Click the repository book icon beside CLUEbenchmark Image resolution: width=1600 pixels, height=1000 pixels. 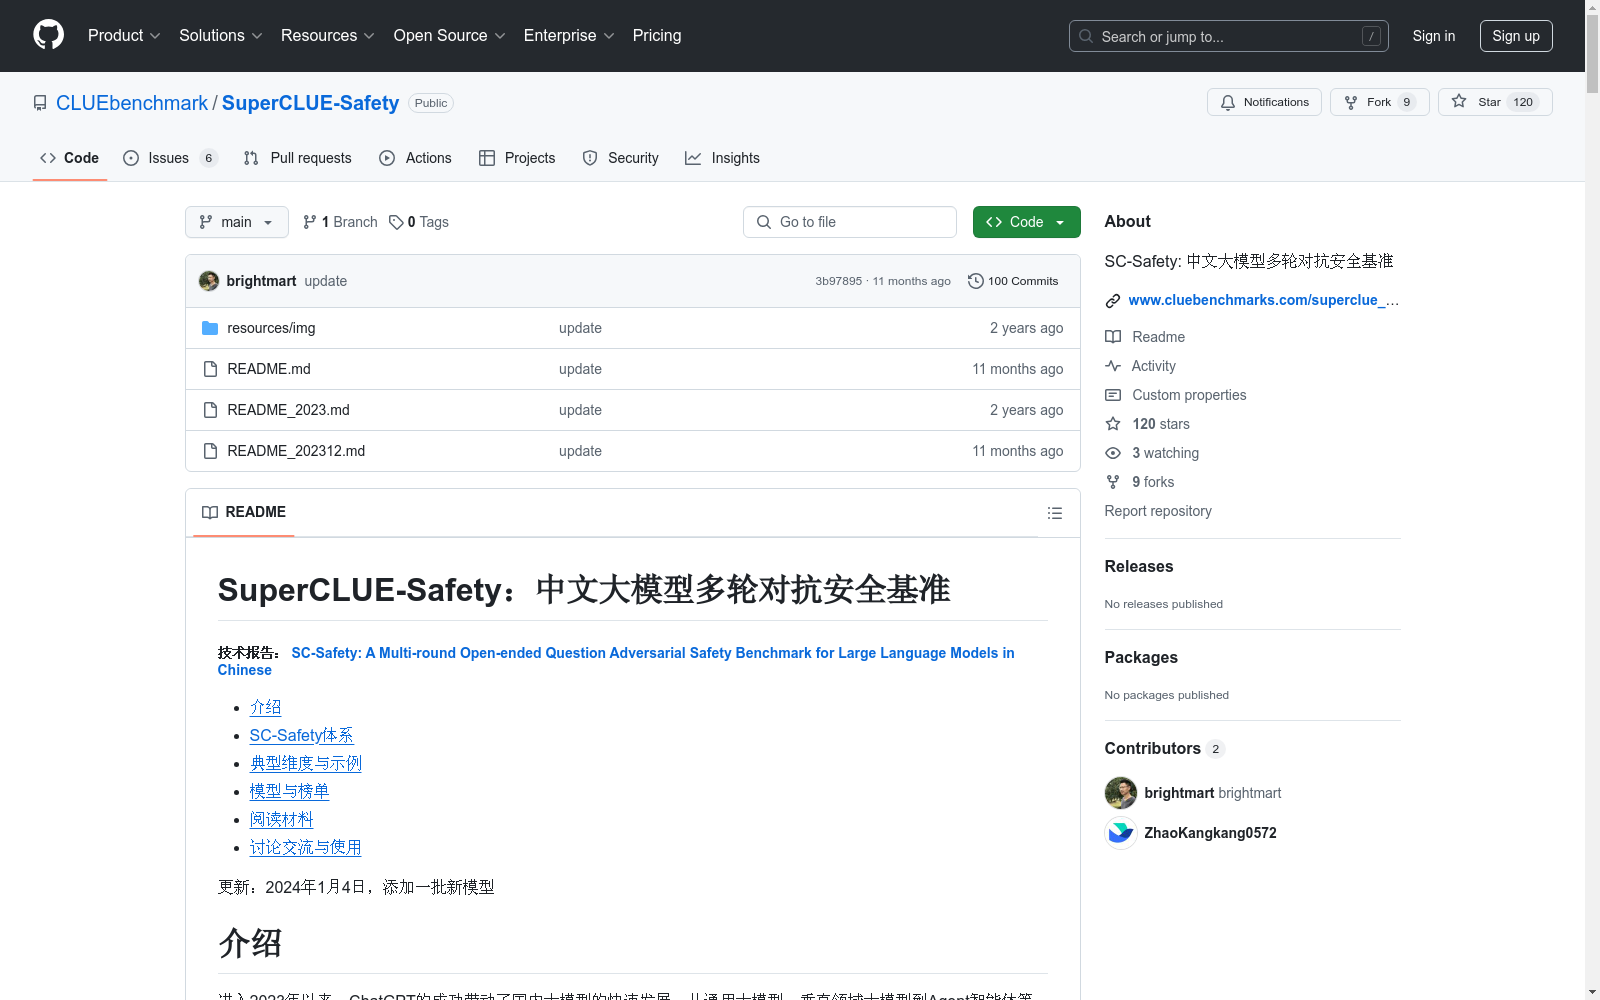point(40,103)
